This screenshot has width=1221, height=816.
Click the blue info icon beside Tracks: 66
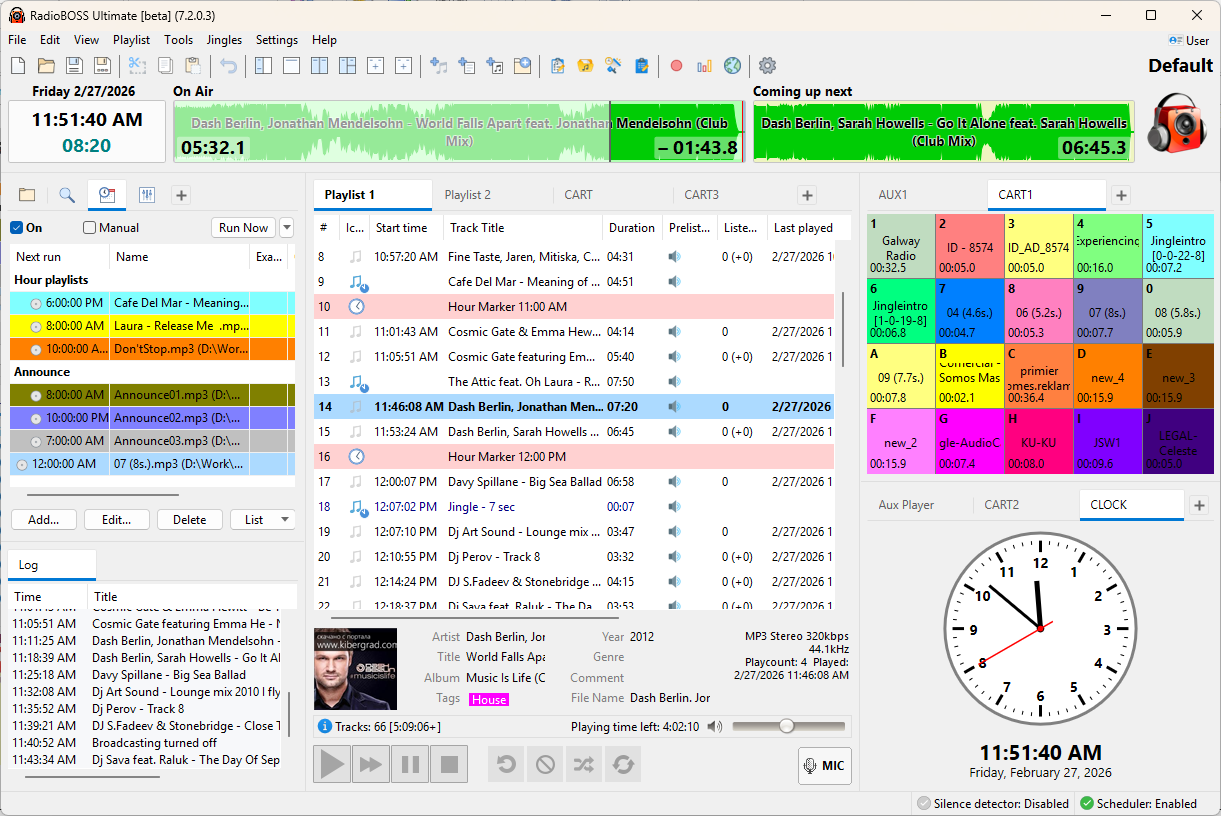(324, 727)
